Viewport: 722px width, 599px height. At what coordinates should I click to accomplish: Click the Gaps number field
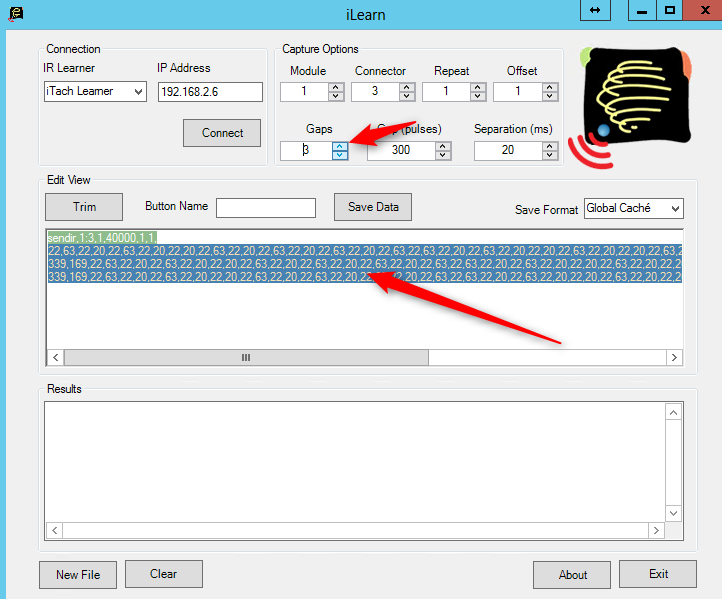[306, 151]
